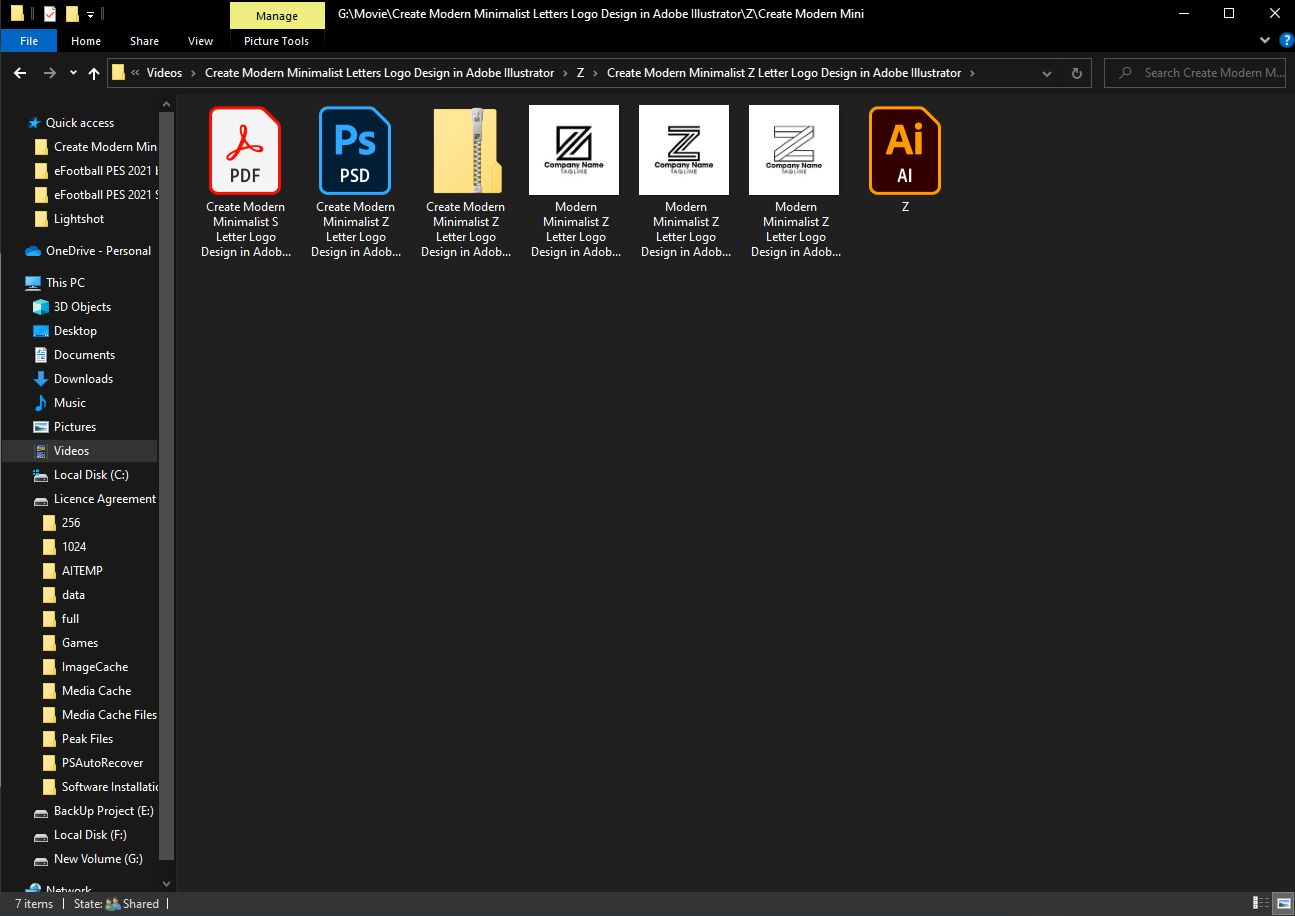Open Desktop in the navigation pane
Image resolution: width=1295 pixels, height=916 pixels.
[75, 331]
